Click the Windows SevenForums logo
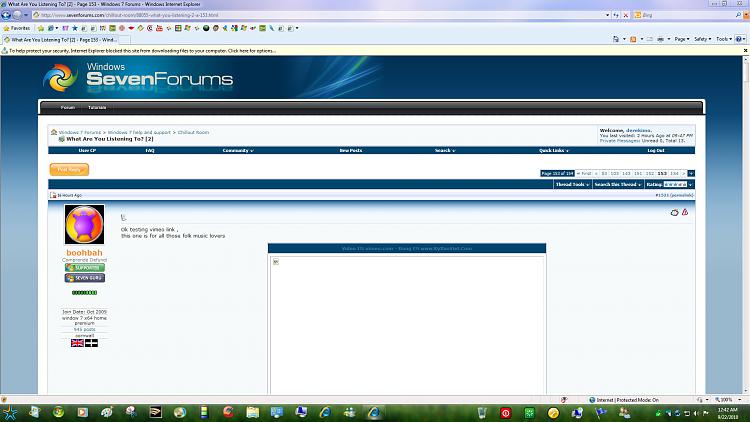Screen dimensions: 750x422 click(138, 77)
